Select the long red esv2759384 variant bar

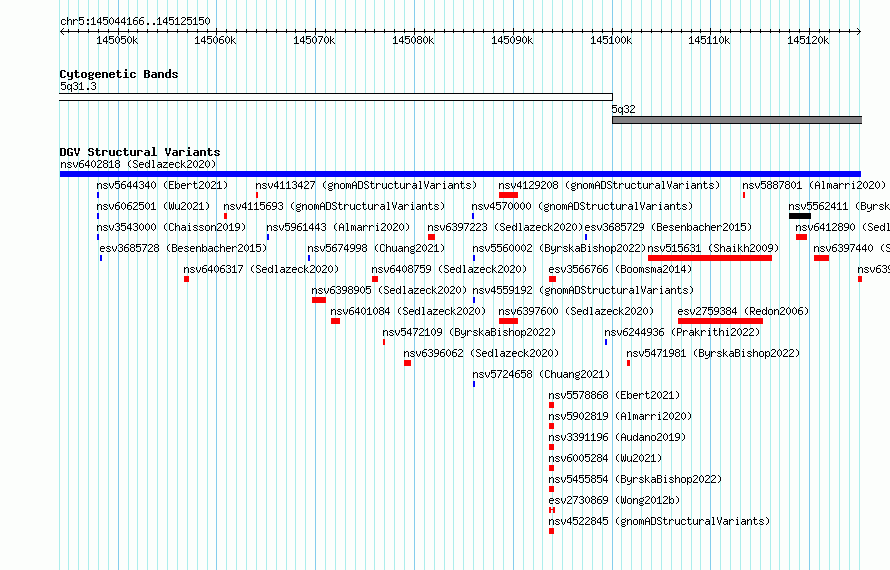pyautogui.click(x=720, y=321)
